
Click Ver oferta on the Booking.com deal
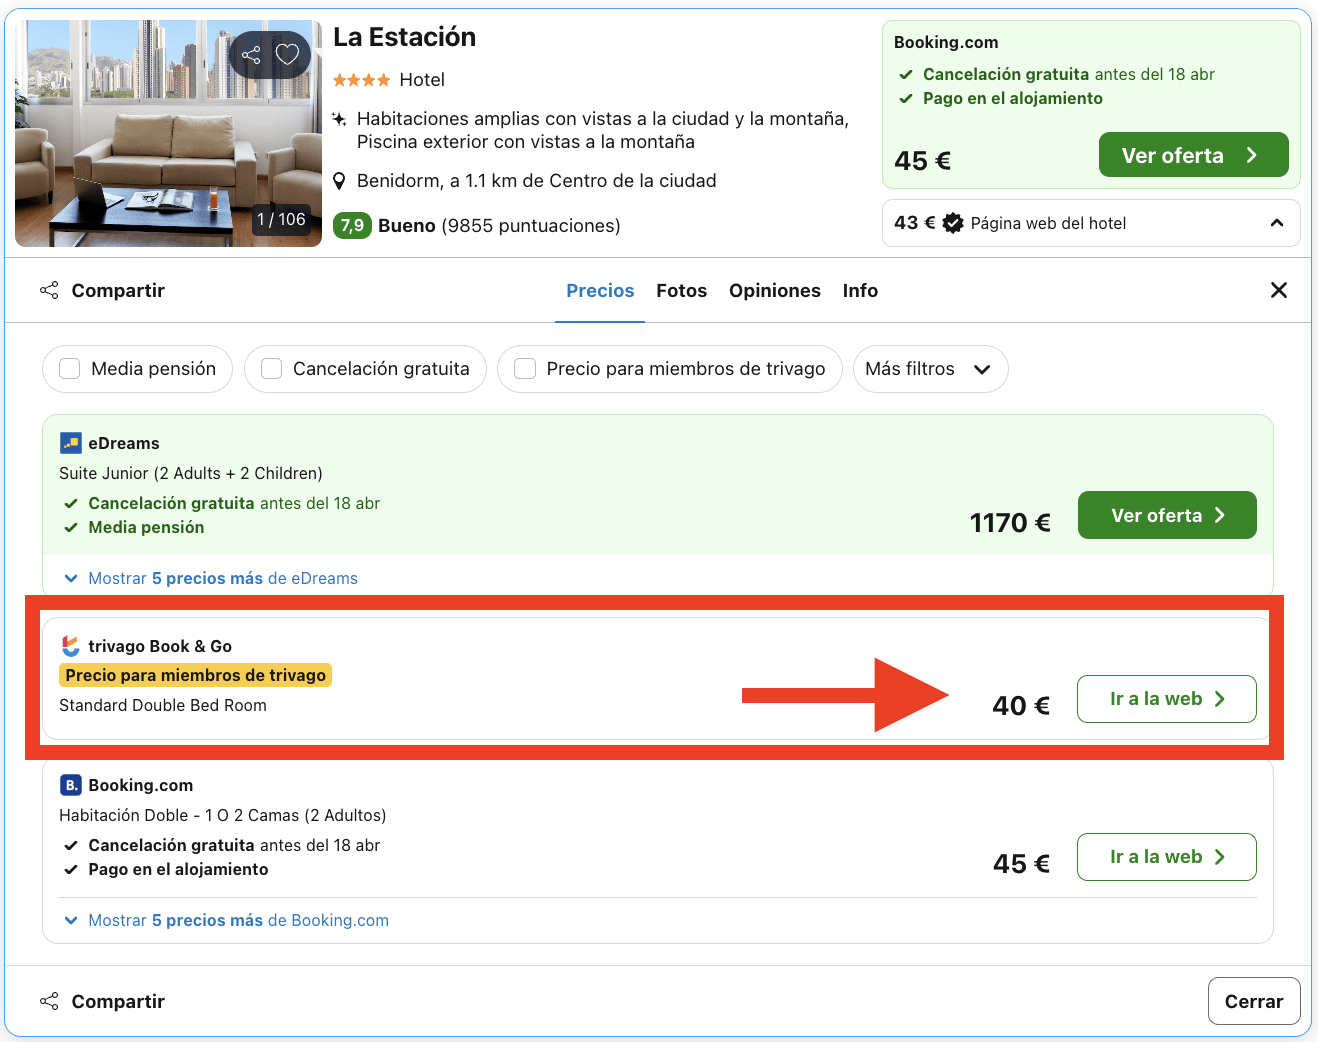tap(1193, 155)
